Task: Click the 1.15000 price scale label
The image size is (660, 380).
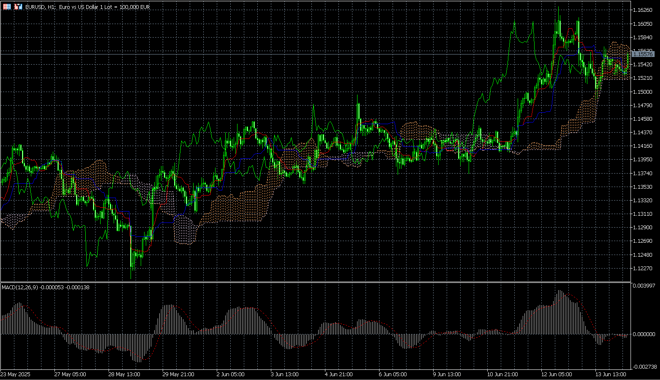Action: [x=642, y=92]
